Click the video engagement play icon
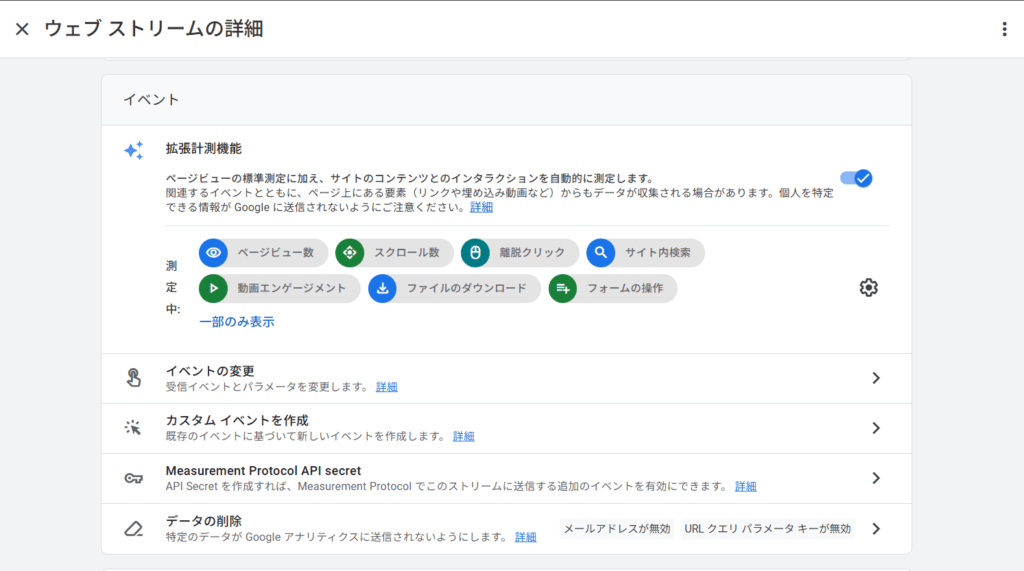The width and height of the screenshot is (1024, 571). click(x=213, y=289)
